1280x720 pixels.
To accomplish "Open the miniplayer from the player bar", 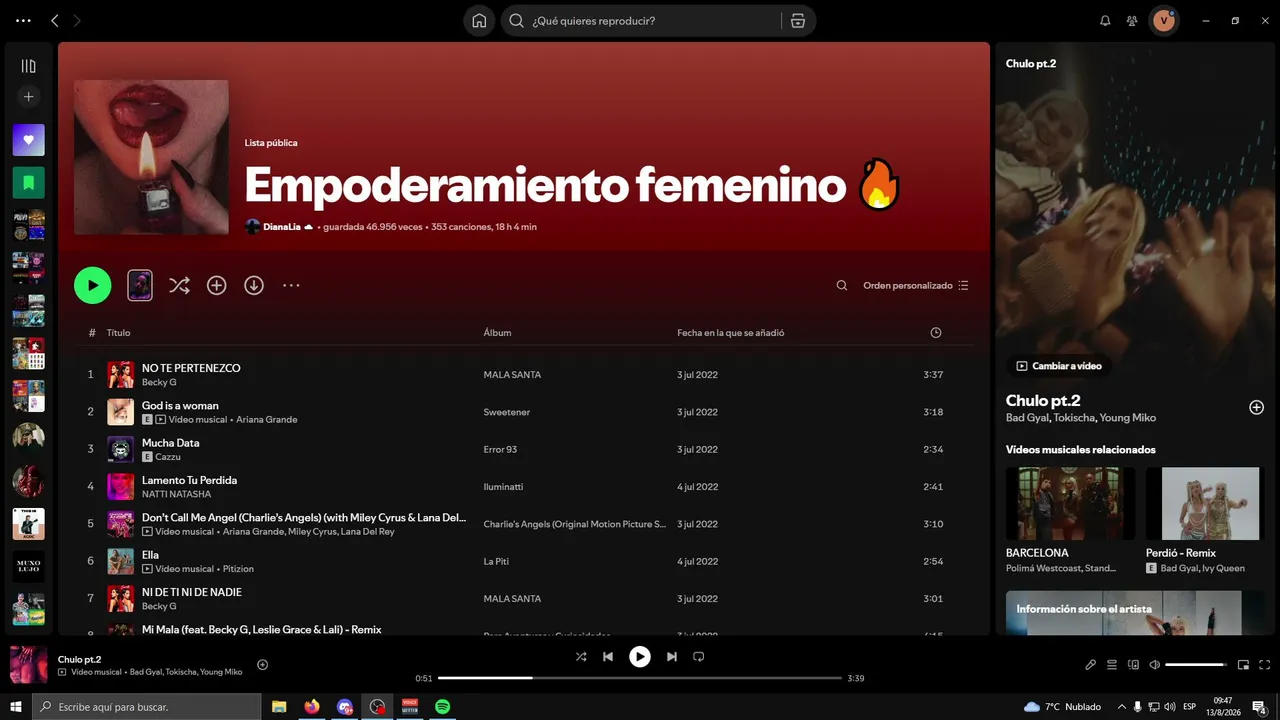I will point(1244,665).
